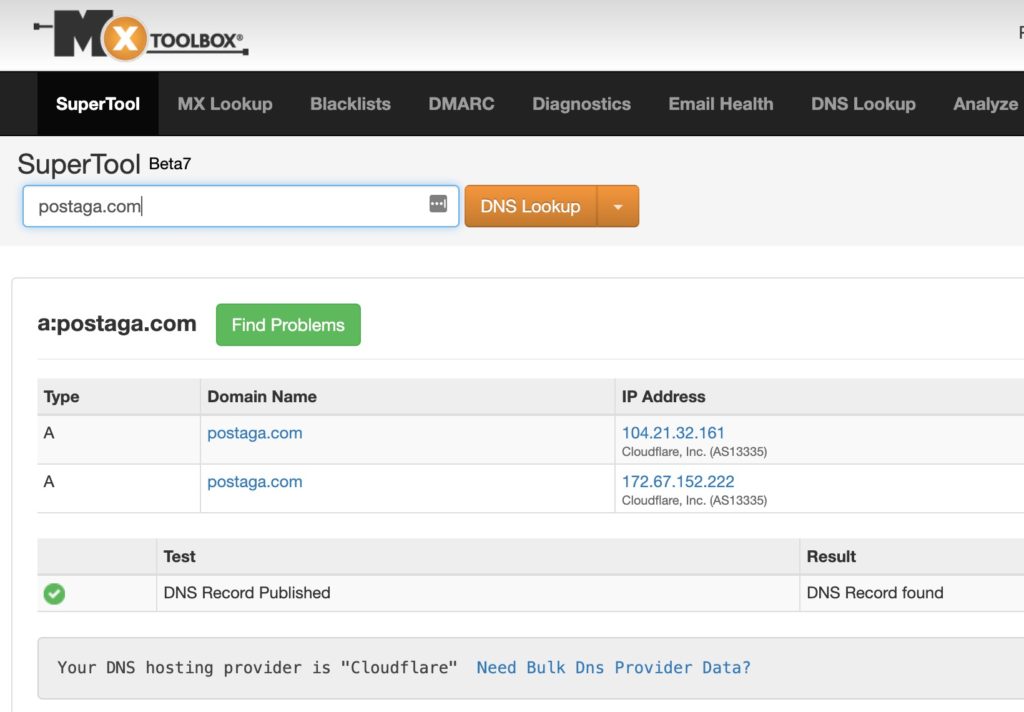Click the IP Address column header
Image resolution: width=1024 pixels, height=712 pixels.
click(819, 396)
